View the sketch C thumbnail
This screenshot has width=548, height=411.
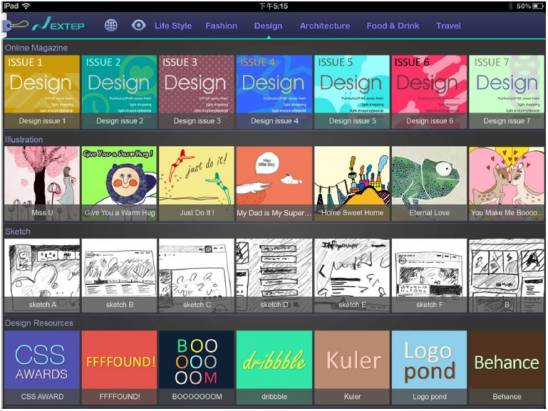pyautogui.click(x=196, y=275)
